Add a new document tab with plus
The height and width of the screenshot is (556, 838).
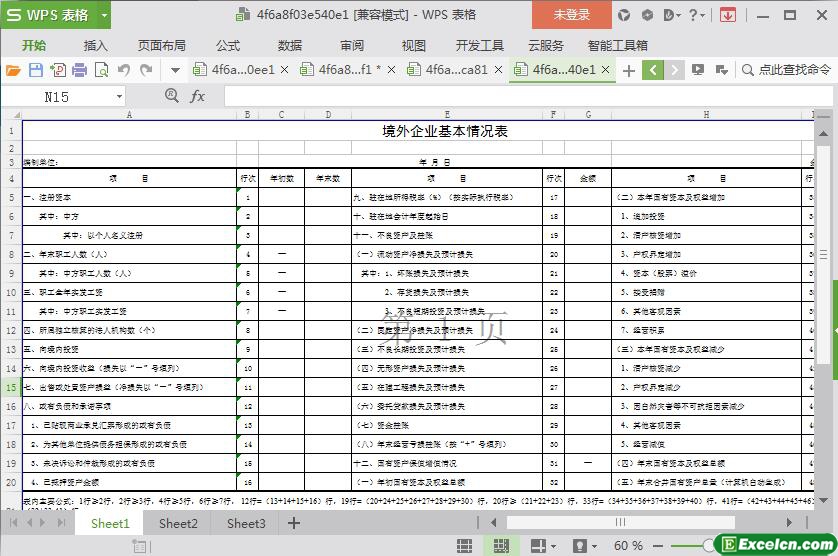pos(629,70)
